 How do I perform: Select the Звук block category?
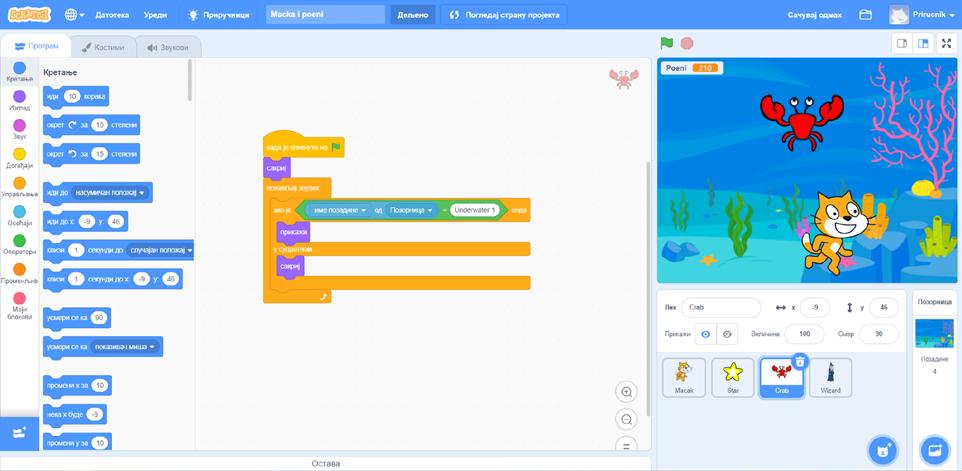click(x=20, y=129)
